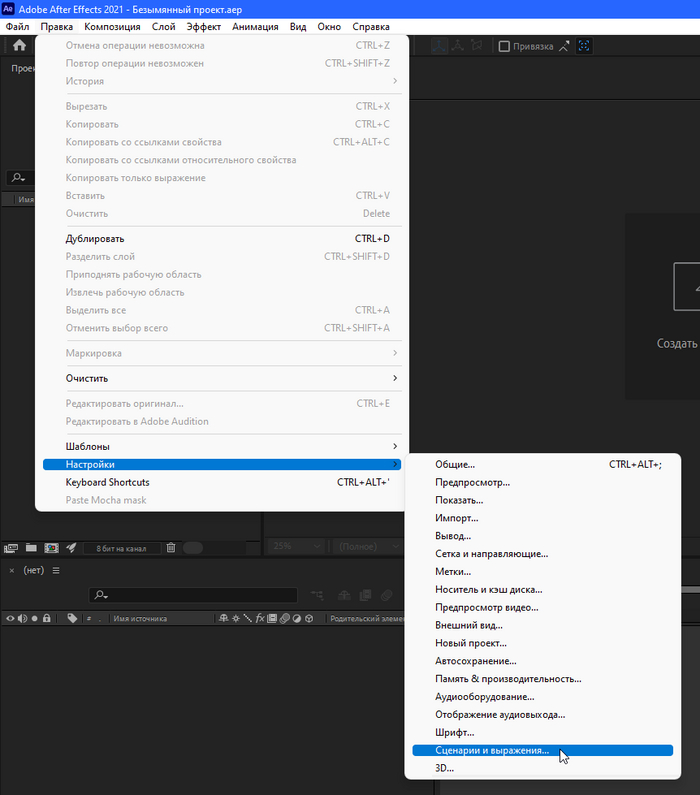This screenshot has width=700, height=795.
Task: Click the new folder icon in Project panel
Action: 31,548
